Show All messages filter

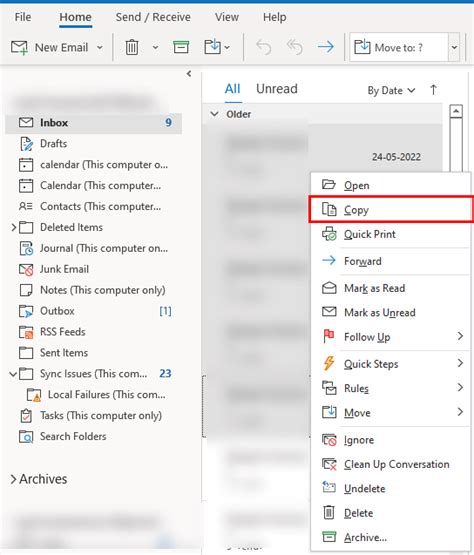pyautogui.click(x=232, y=89)
